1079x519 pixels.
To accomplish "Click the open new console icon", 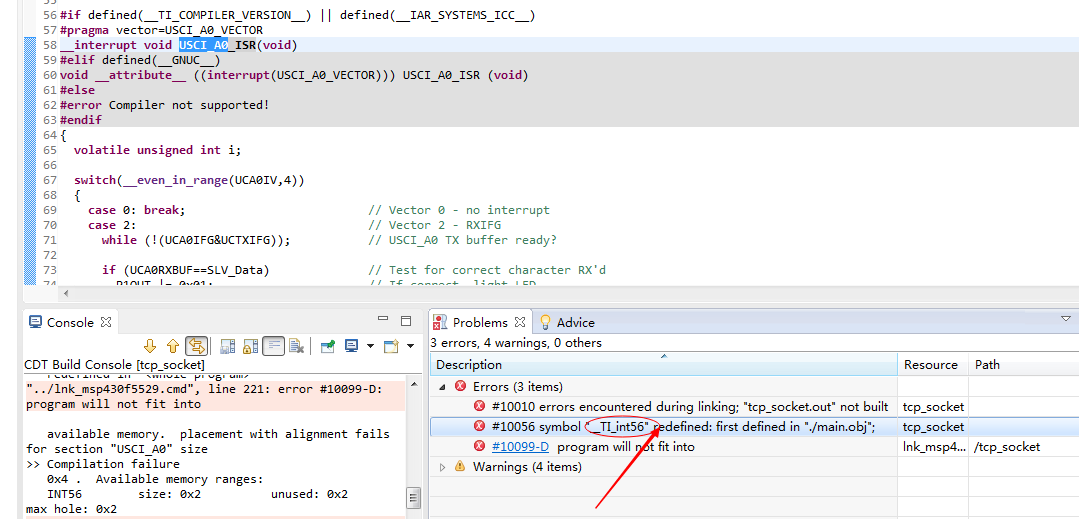I will click(392, 346).
